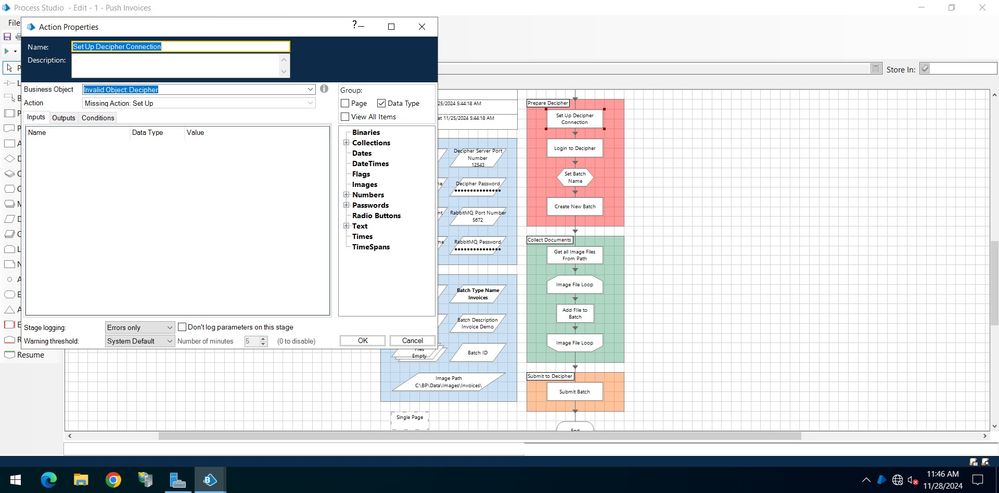Click the OK button
This screenshot has height=493, width=999.
click(x=362, y=340)
